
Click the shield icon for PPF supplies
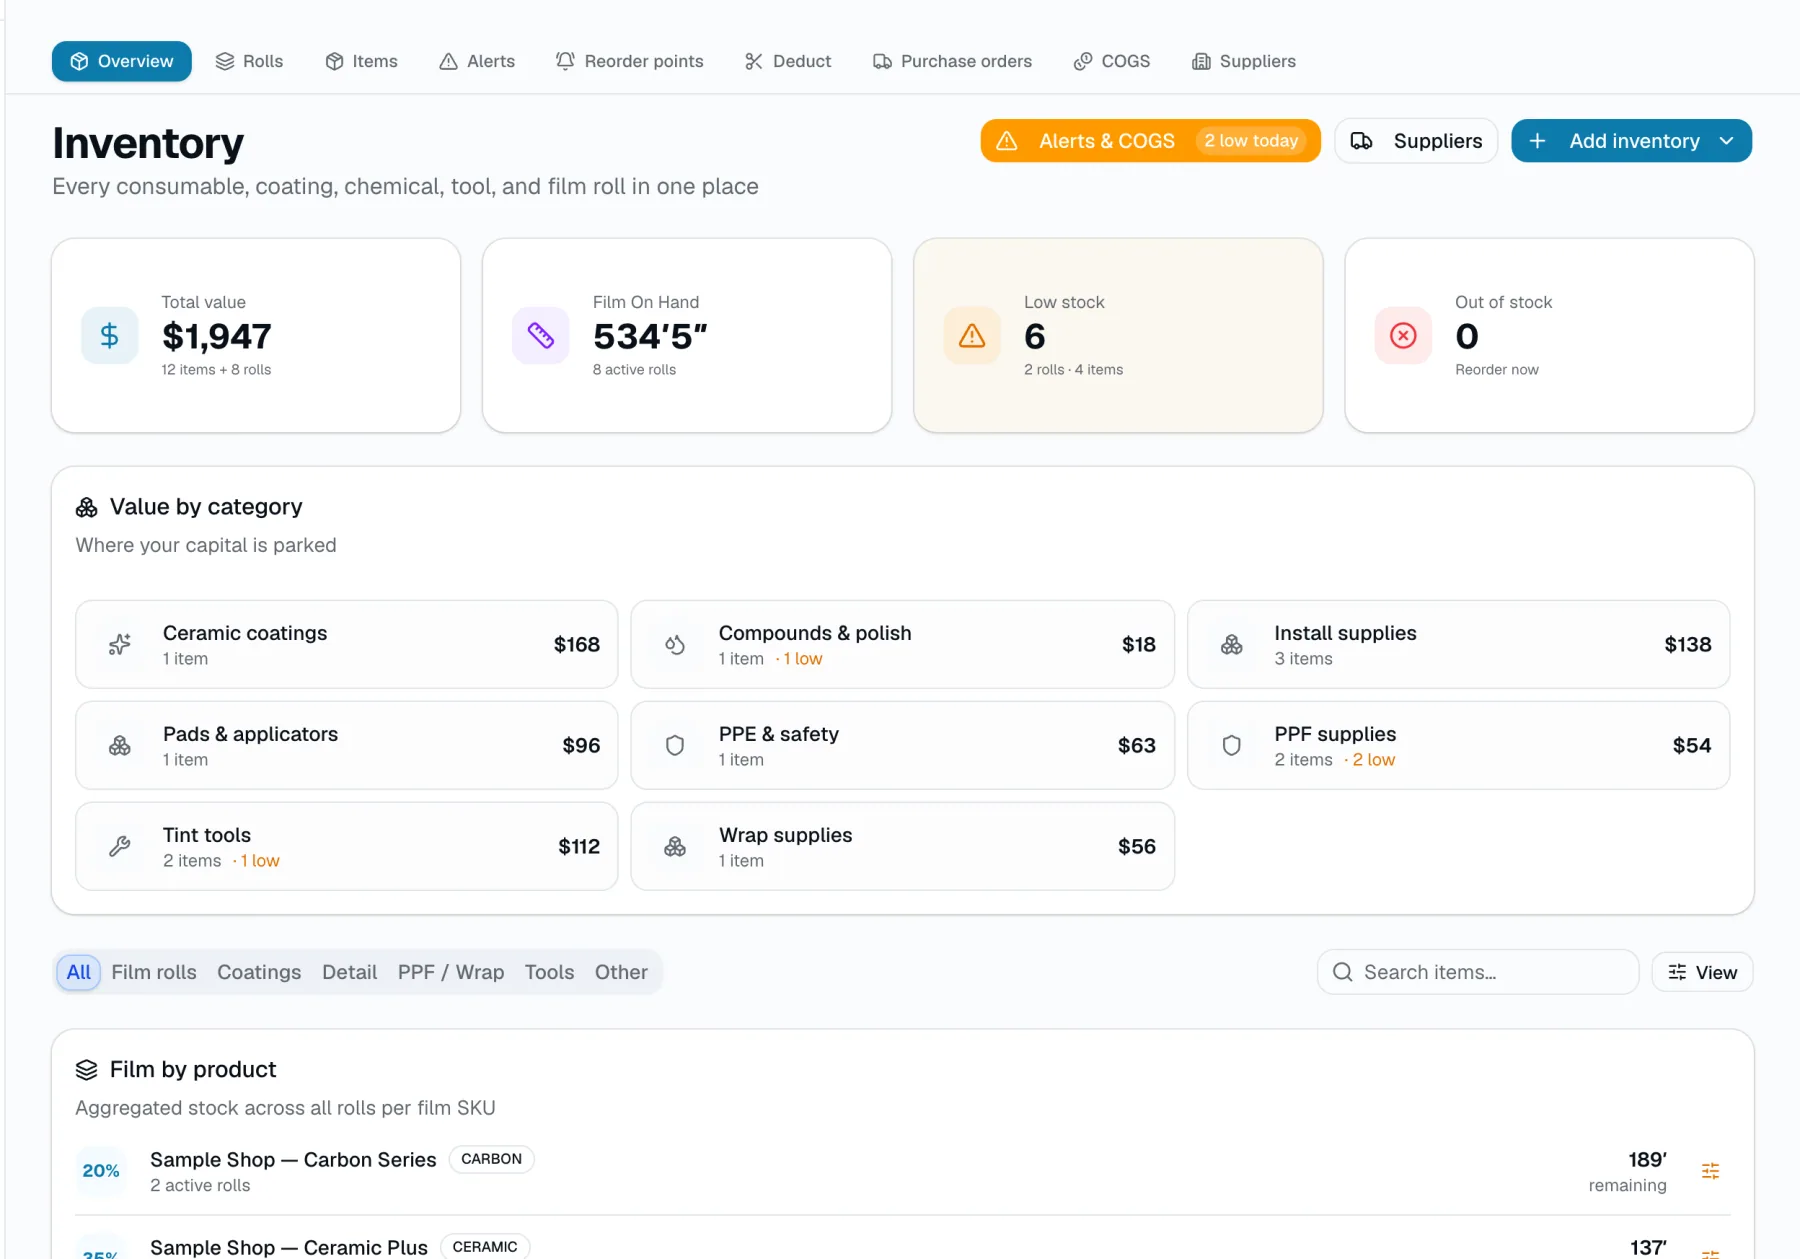pos(1232,746)
